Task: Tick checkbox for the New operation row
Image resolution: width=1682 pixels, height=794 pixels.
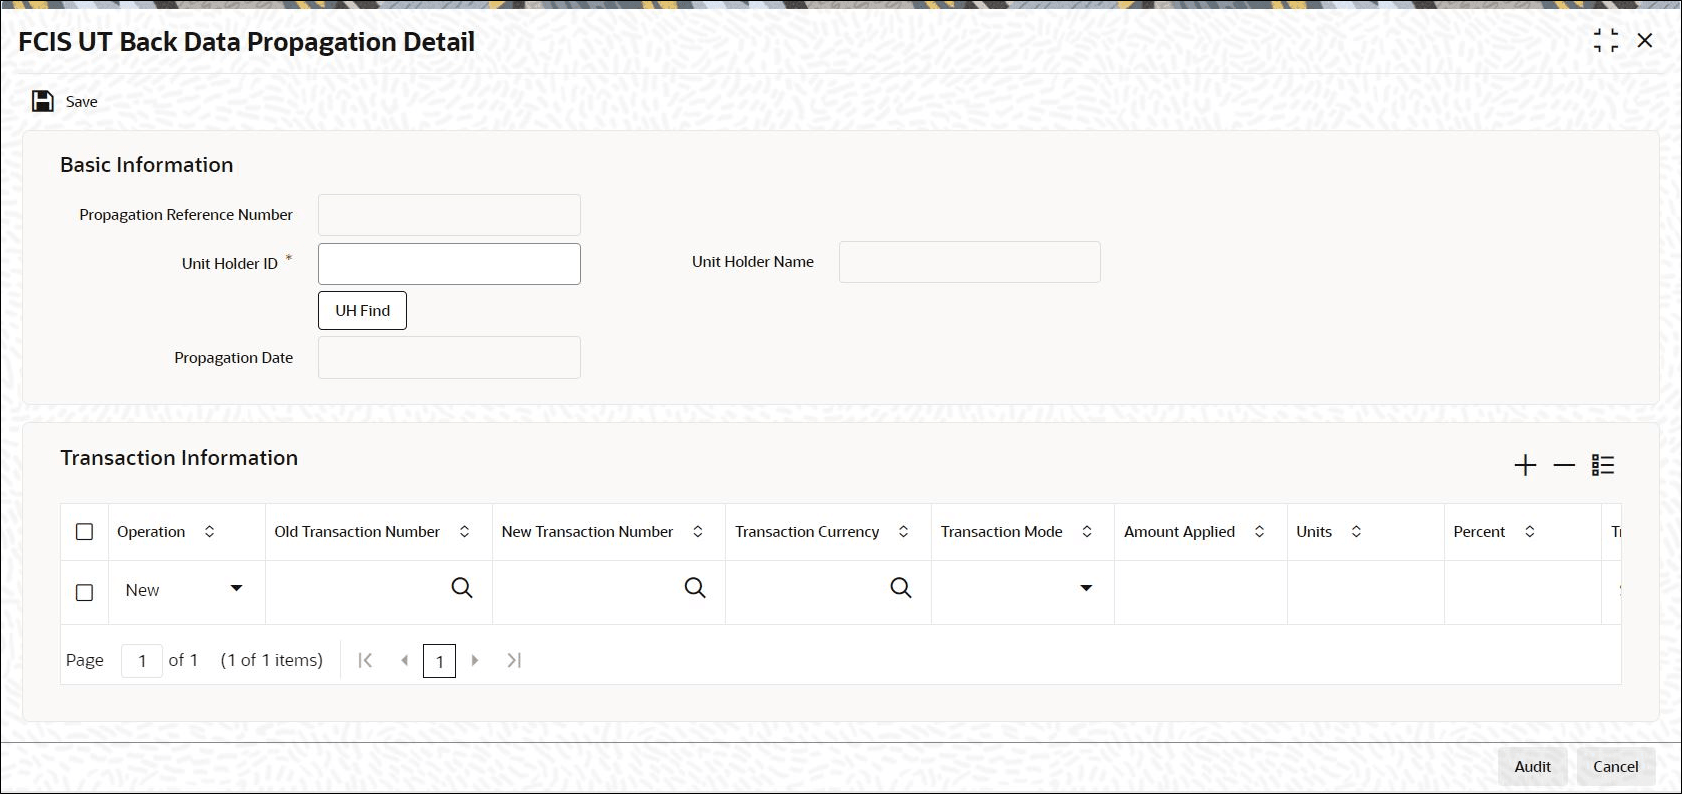Action: [x=85, y=592]
